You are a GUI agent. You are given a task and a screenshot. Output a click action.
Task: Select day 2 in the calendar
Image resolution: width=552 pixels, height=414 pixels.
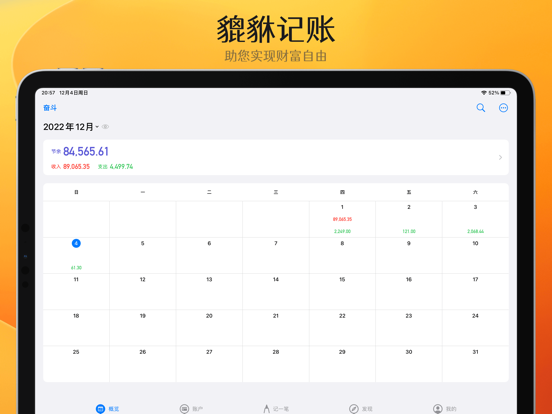coord(409,207)
